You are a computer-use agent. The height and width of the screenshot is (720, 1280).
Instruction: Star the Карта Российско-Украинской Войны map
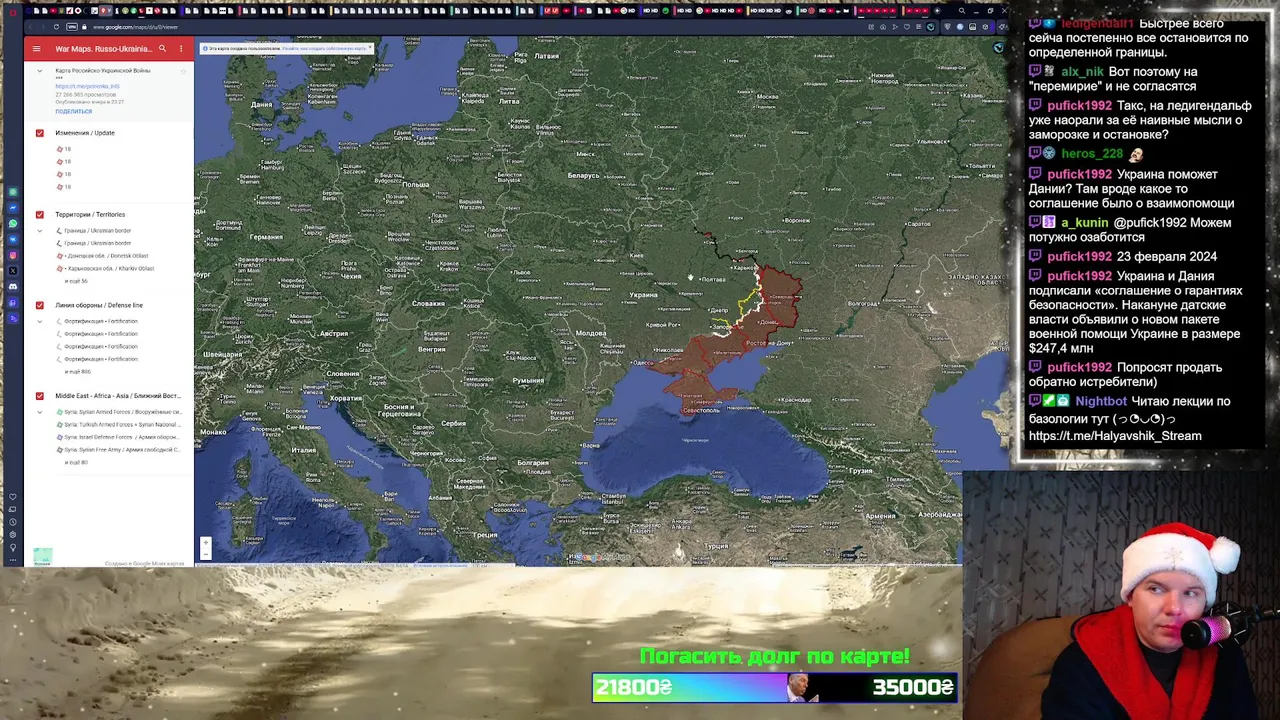pos(183,71)
